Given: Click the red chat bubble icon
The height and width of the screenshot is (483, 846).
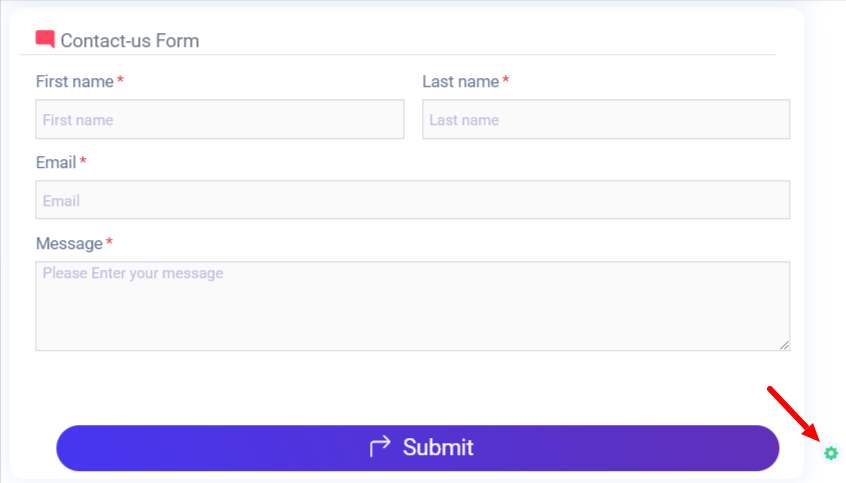Looking at the screenshot, I should coord(45,40).
